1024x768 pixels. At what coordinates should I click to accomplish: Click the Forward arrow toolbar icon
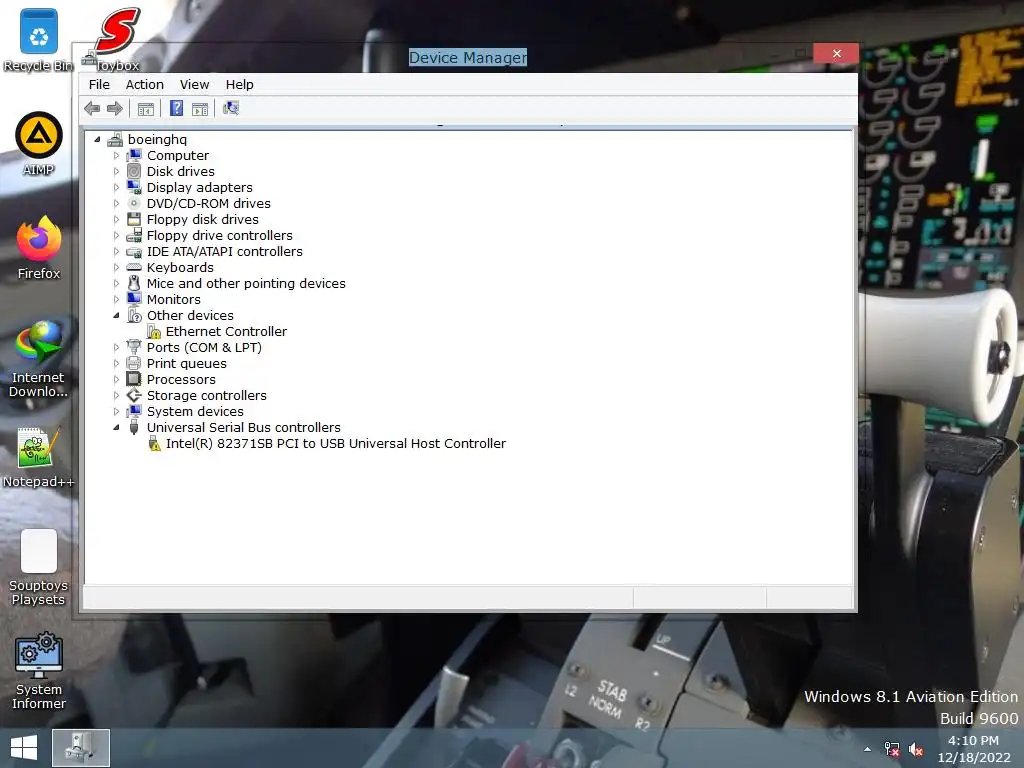[115, 108]
